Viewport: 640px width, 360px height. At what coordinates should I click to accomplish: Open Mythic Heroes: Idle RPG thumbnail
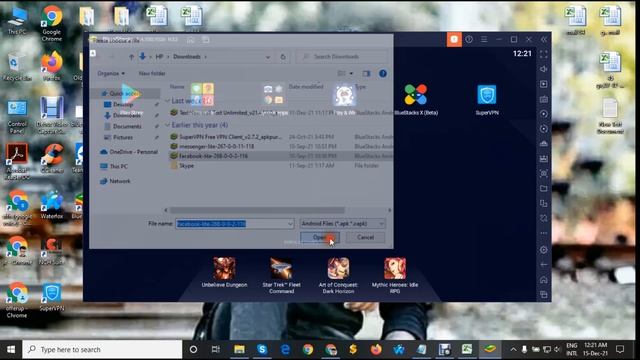pyautogui.click(x=395, y=276)
